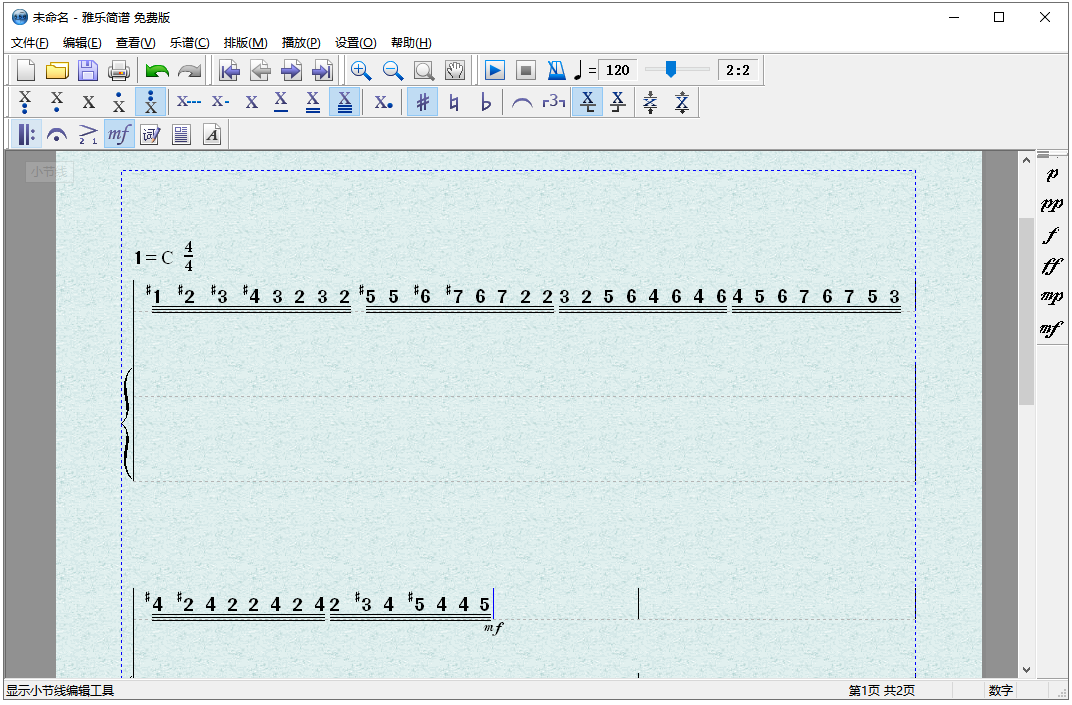This screenshot has height=705, width=1072.
Task: Select the fermata tool
Action: [x=57, y=134]
